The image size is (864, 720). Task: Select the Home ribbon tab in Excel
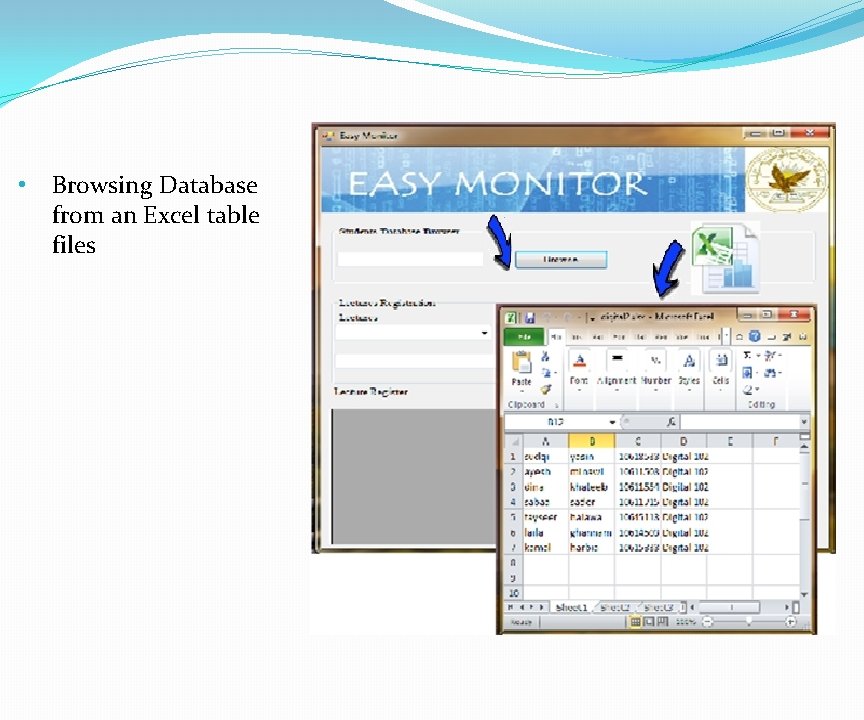click(556, 337)
